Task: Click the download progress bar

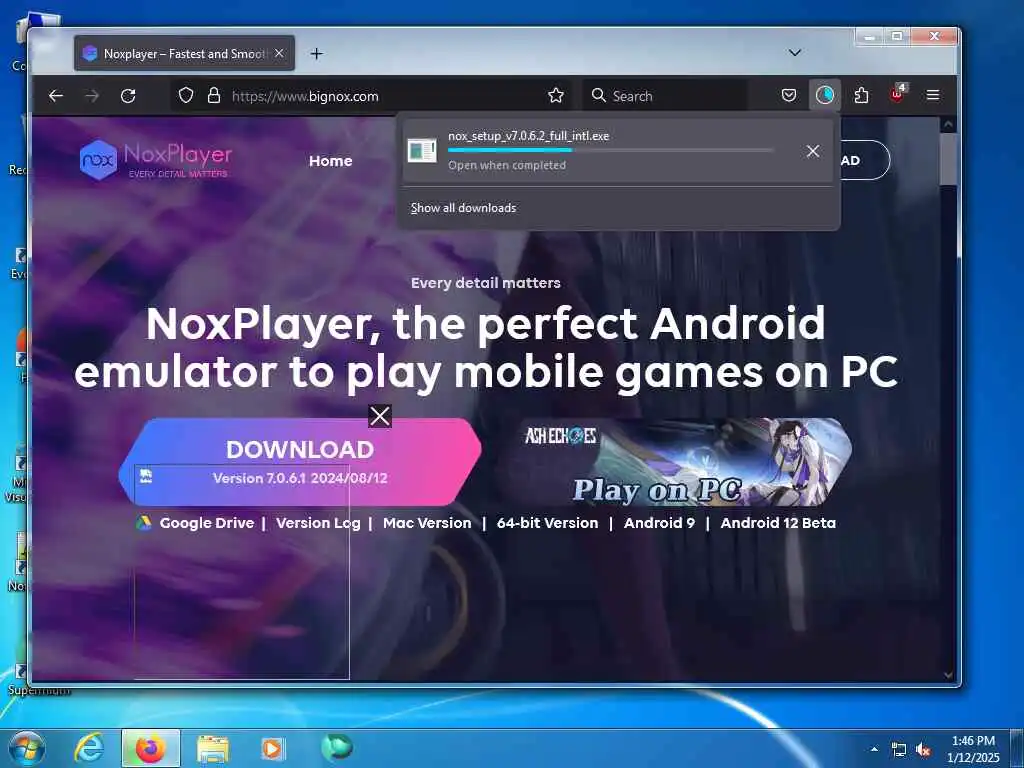Action: (611, 150)
